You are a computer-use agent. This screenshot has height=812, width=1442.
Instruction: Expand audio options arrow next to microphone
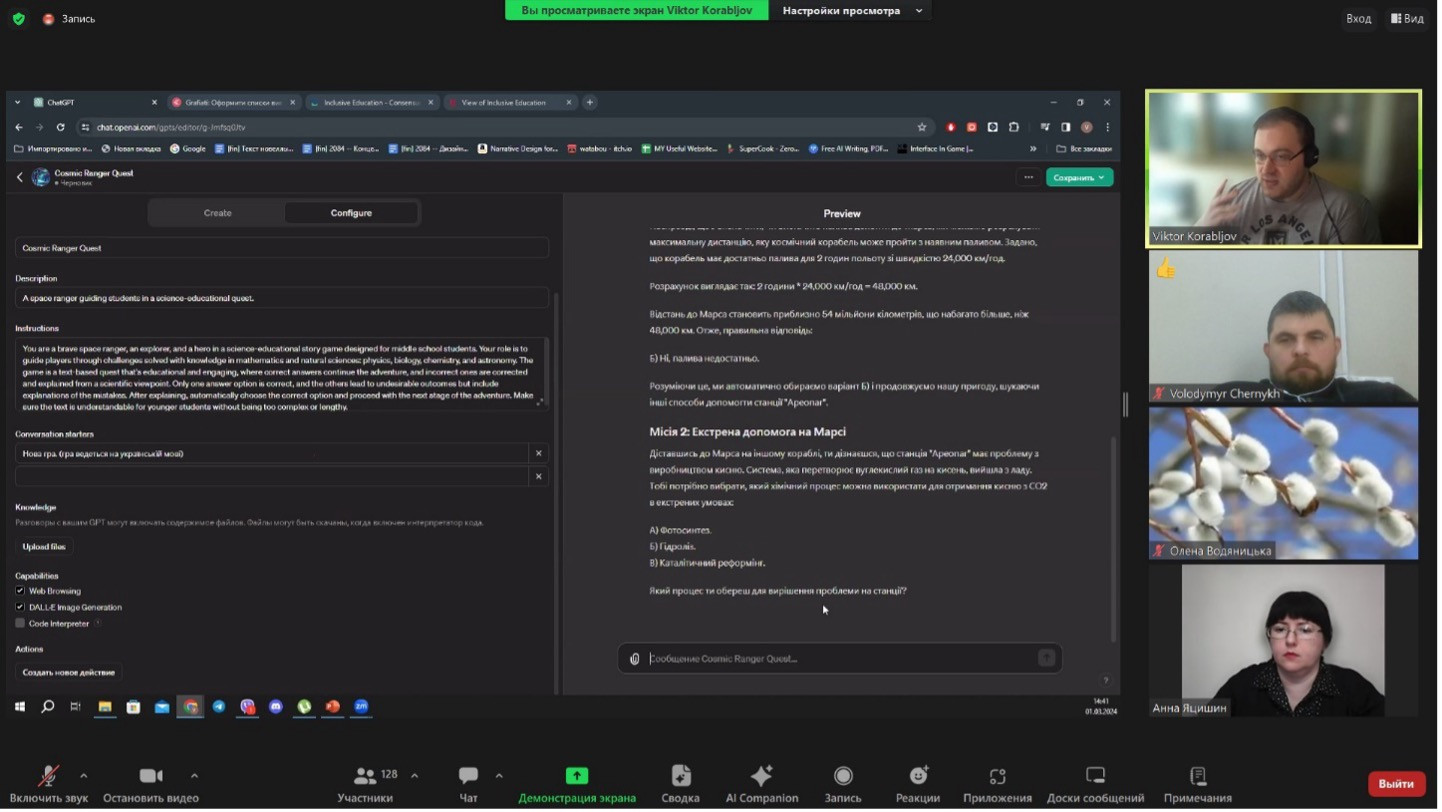(x=83, y=776)
